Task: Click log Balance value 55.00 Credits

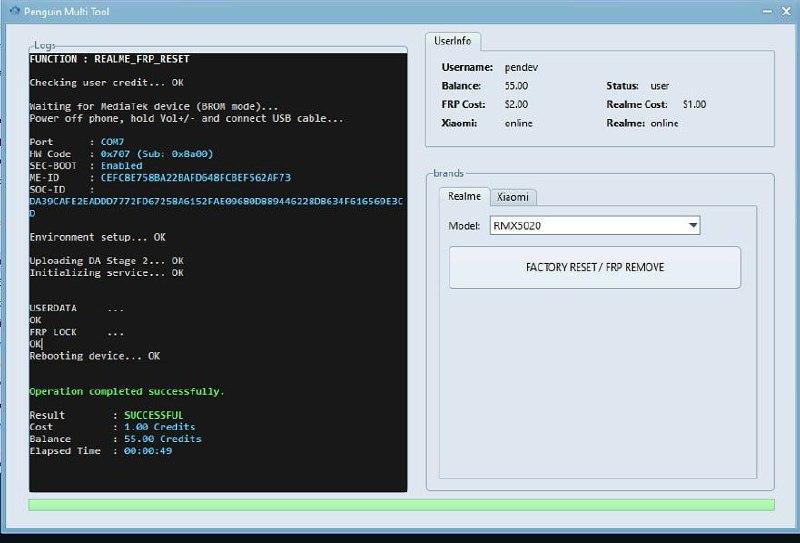Action: (x=163, y=439)
